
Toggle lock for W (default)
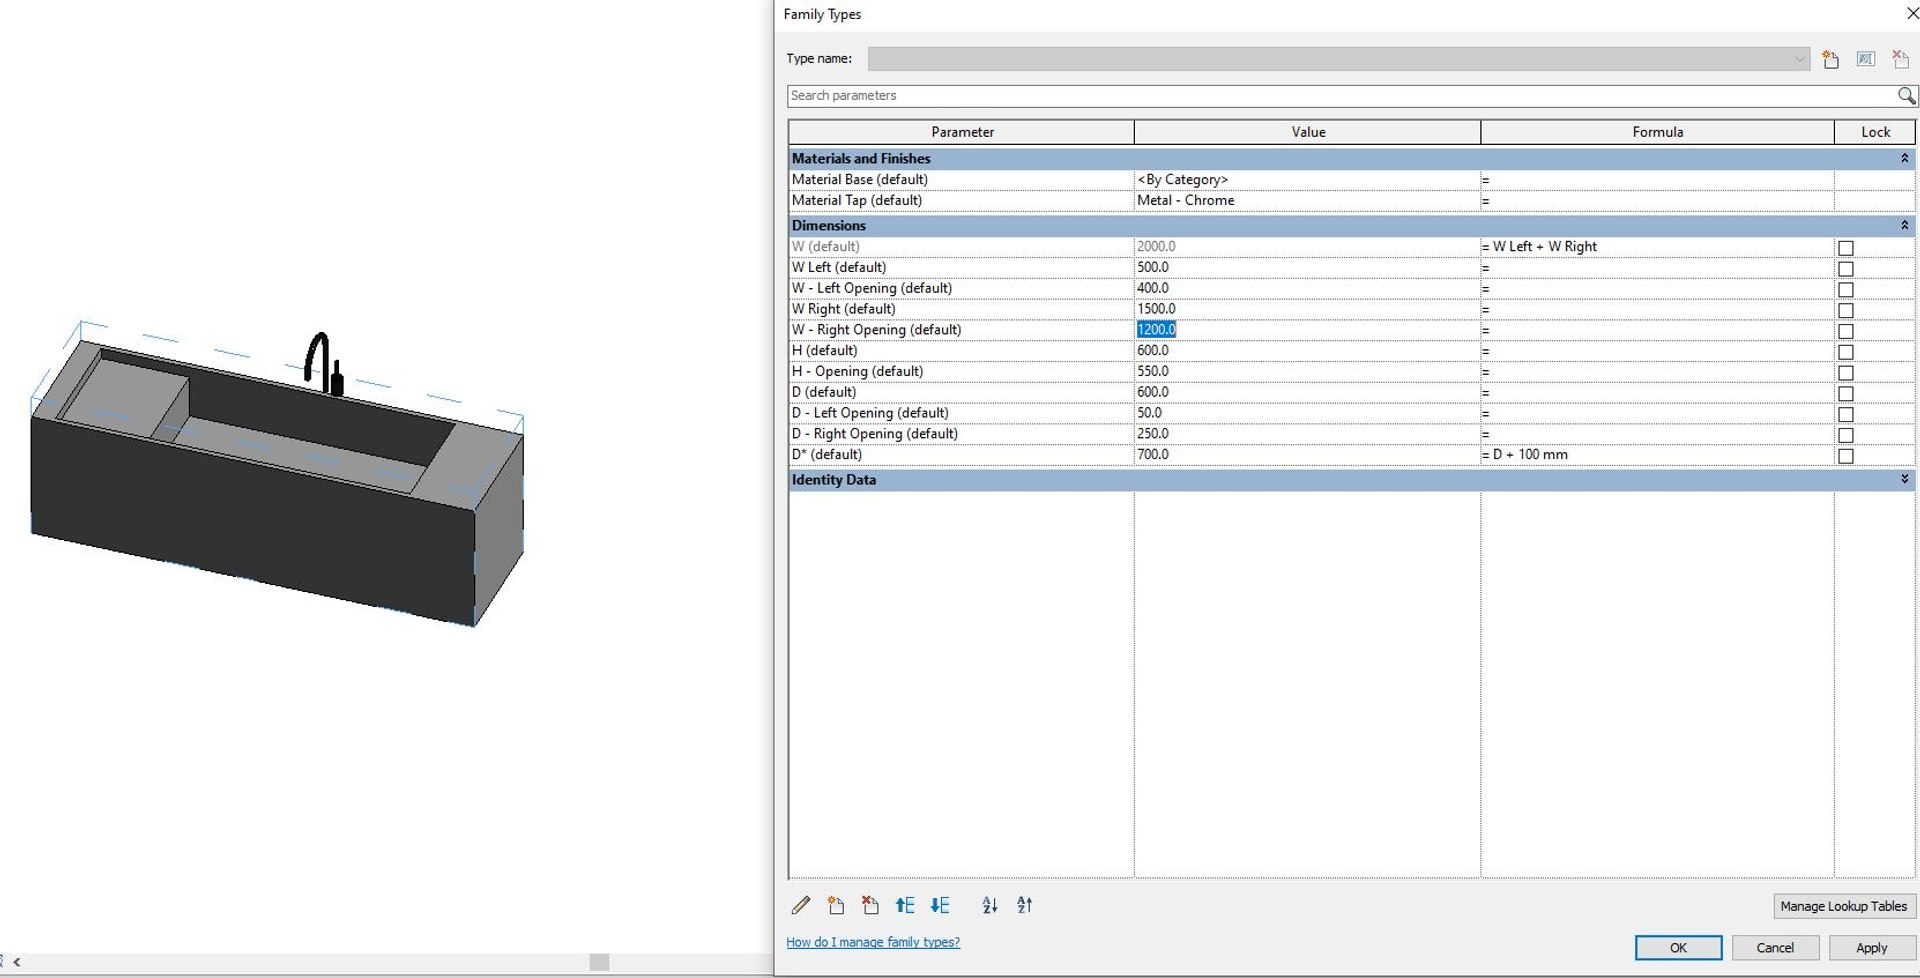(1846, 248)
